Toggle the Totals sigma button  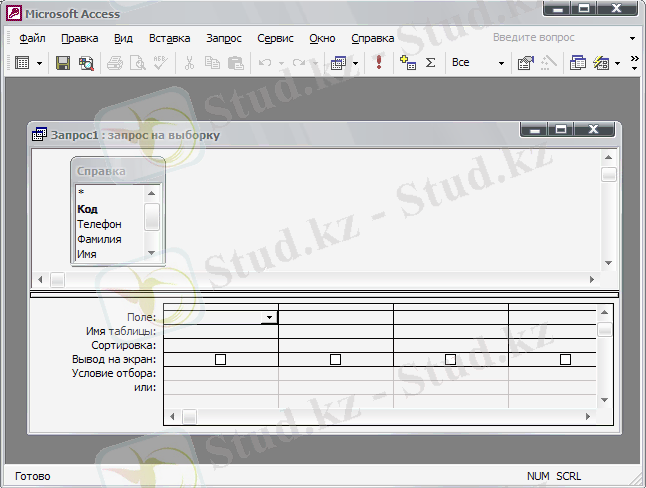pyautogui.click(x=431, y=63)
